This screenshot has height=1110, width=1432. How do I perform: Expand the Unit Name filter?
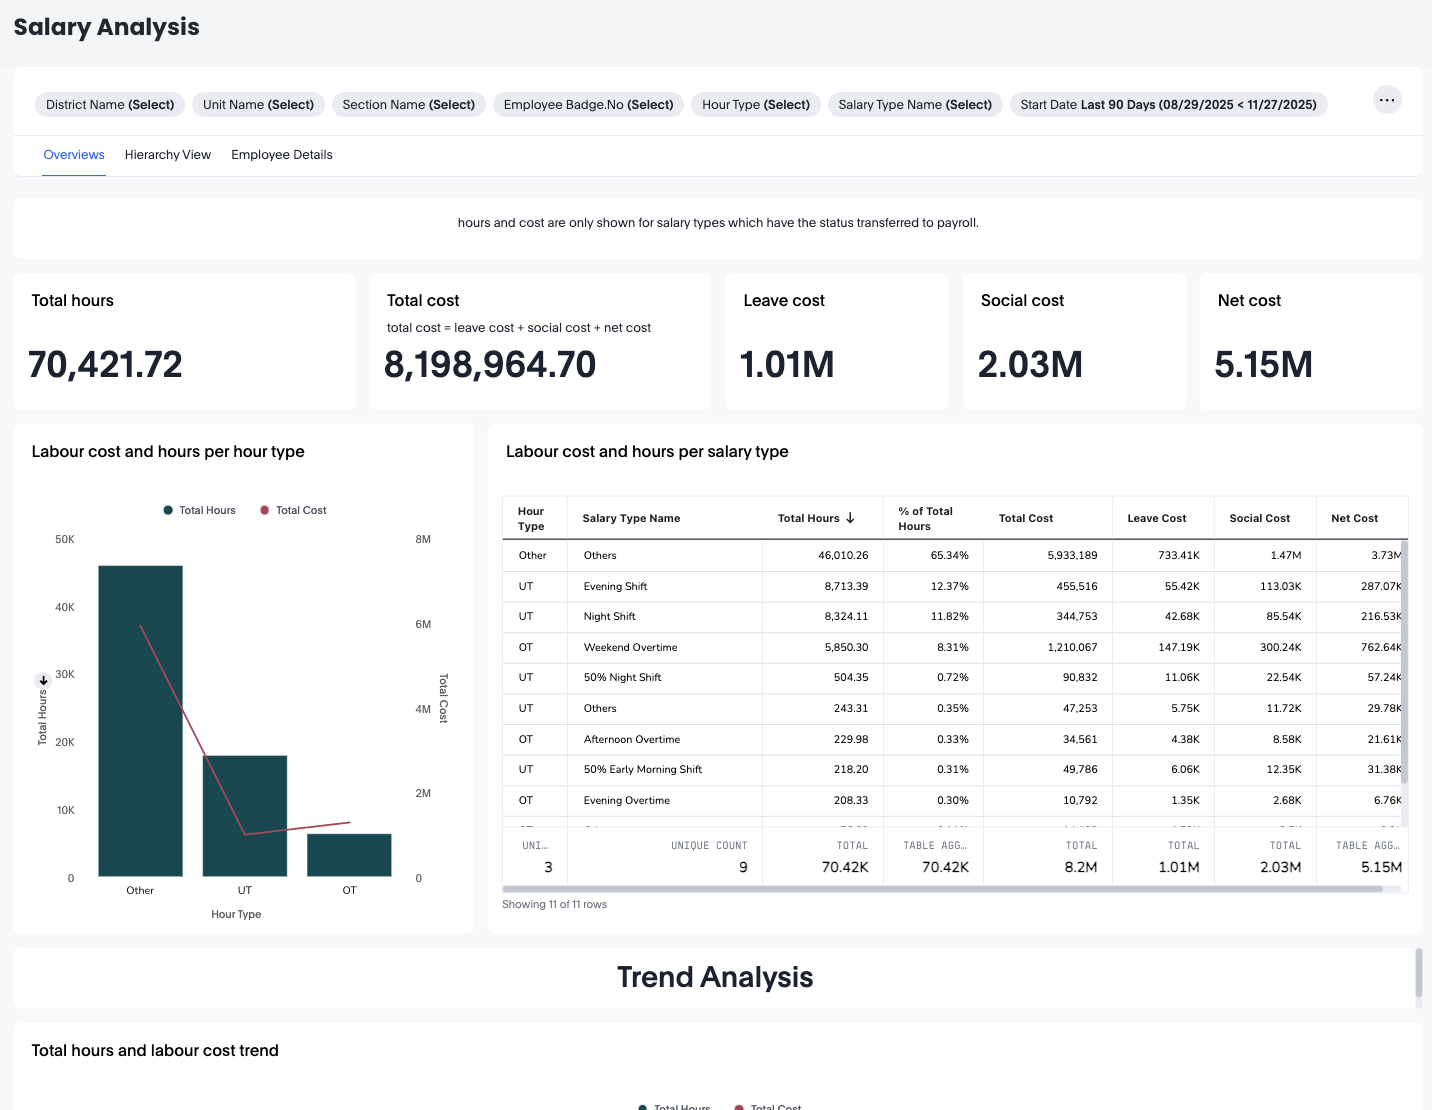[258, 105]
